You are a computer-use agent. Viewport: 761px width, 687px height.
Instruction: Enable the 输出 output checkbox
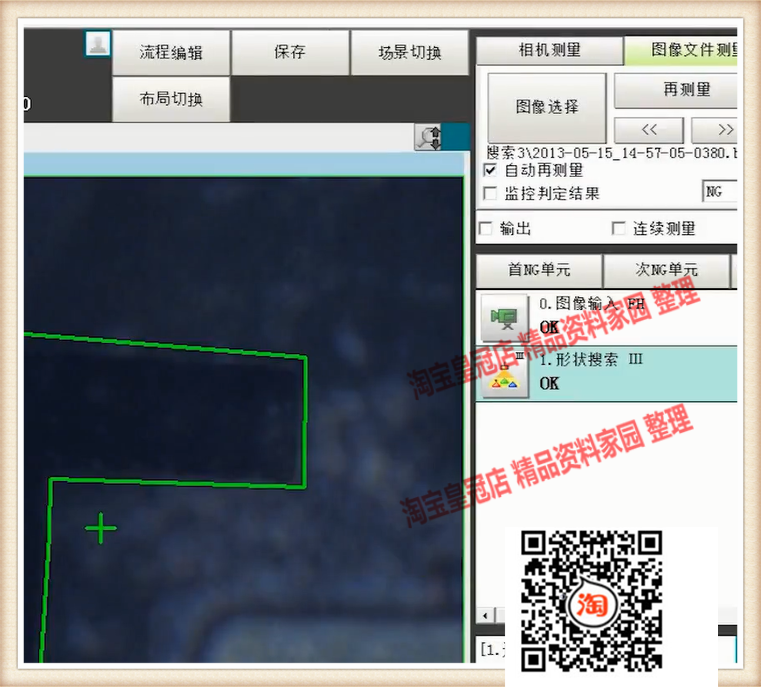point(486,228)
